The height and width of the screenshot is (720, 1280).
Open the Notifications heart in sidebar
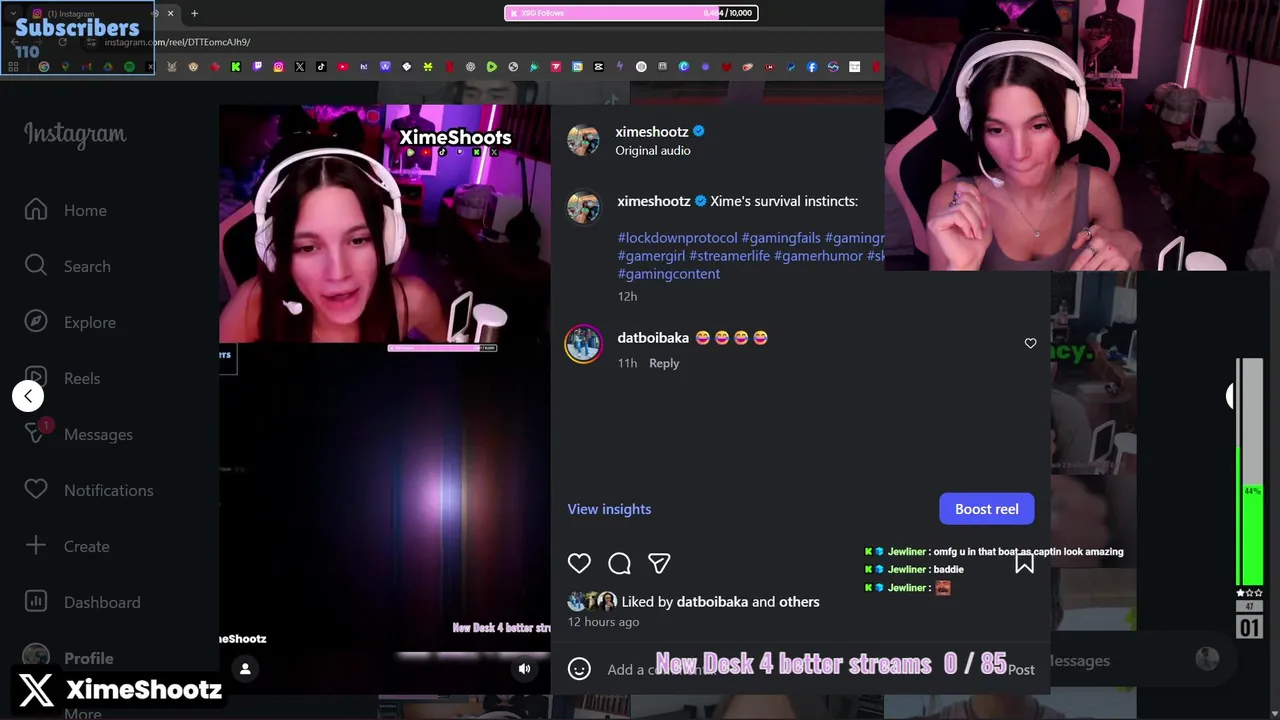click(36, 490)
